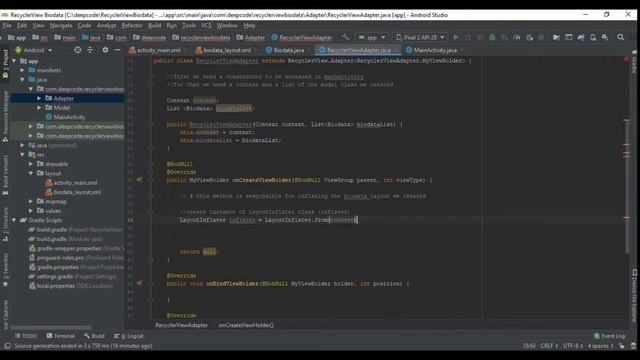Open the Navigate menu
Image resolution: width=640 pixels, height=360 pixels.
coord(61,25)
